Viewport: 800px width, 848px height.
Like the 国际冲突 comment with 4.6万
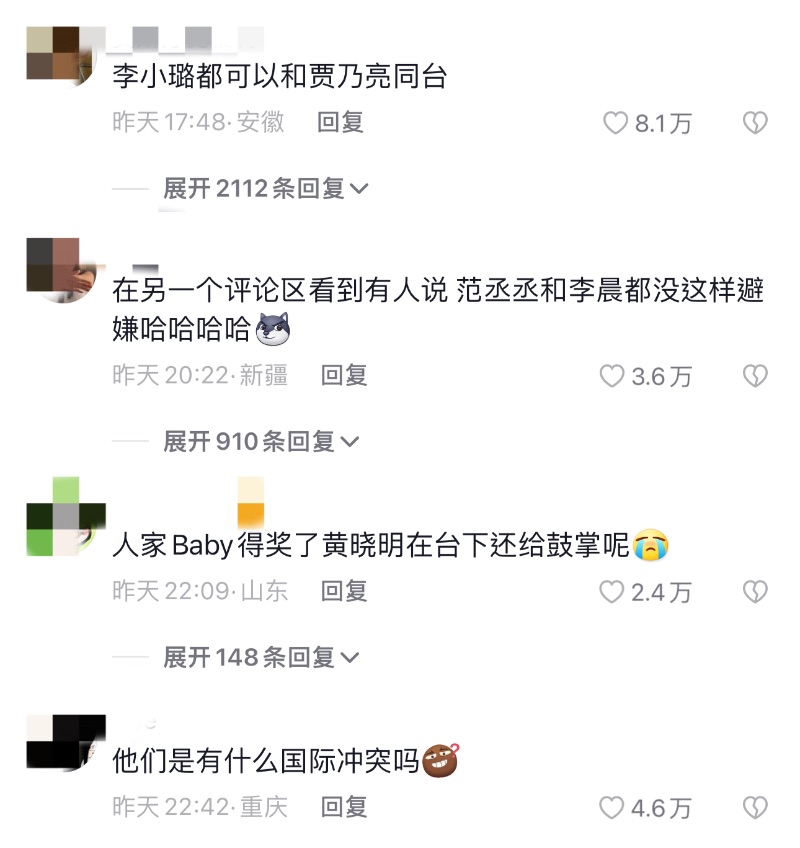click(x=612, y=808)
